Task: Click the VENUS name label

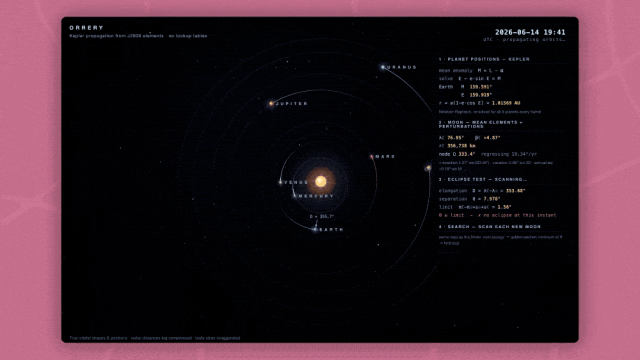Action: pyautogui.click(x=296, y=182)
